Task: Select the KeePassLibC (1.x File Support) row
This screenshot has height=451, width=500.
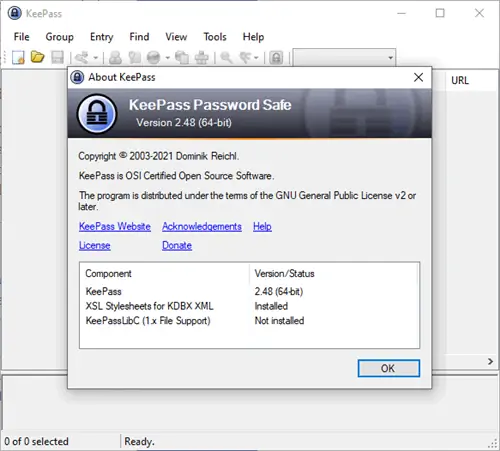Action: pos(249,321)
